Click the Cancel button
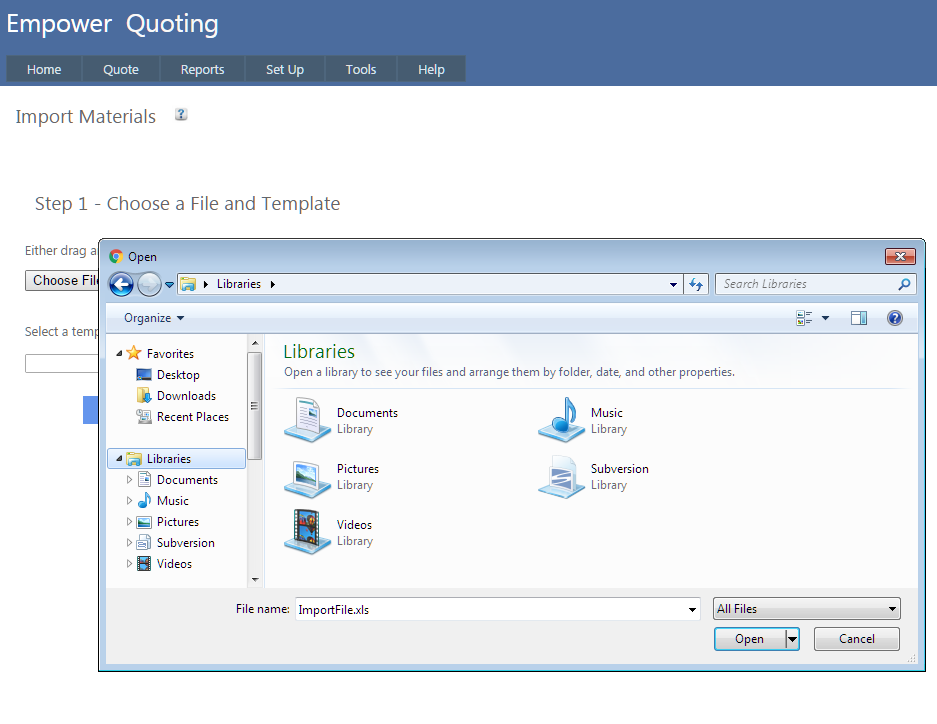Image resolution: width=937 pixels, height=724 pixels. coord(856,639)
